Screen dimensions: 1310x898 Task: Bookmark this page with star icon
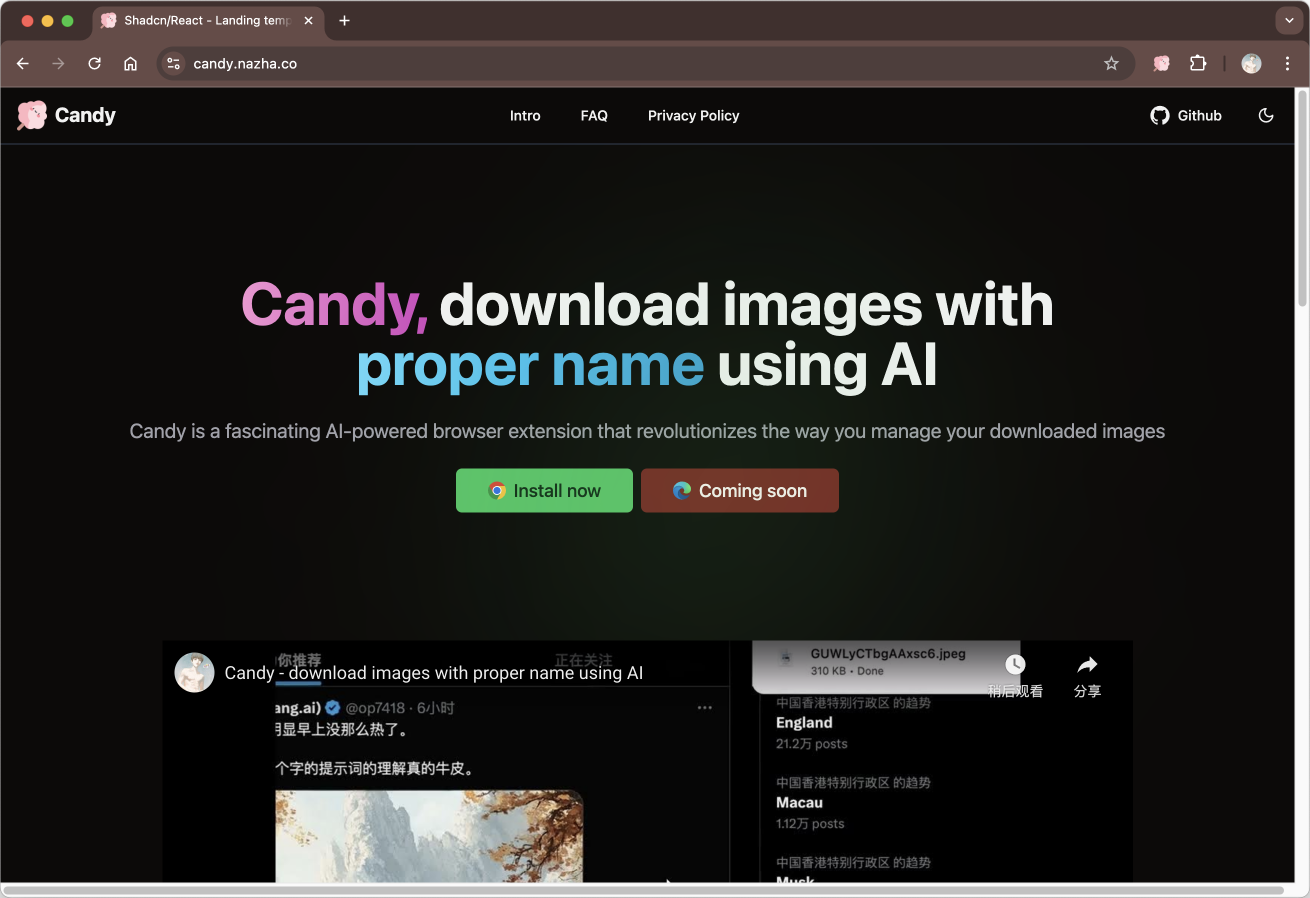1111,63
